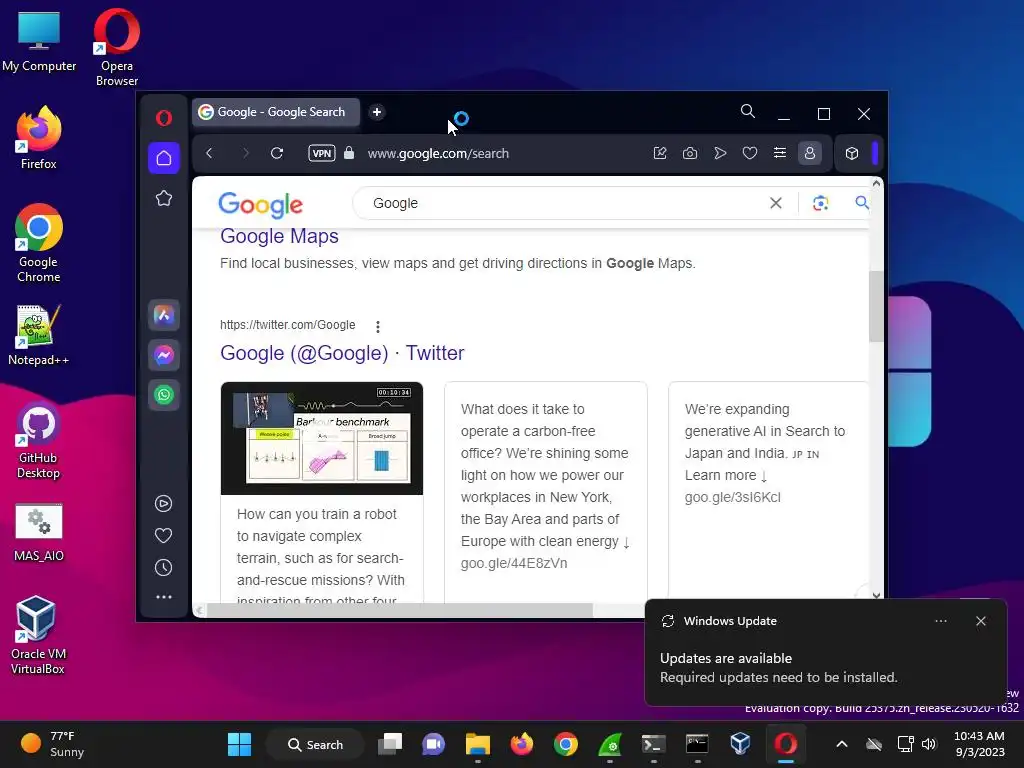Click the page vertical scrollbar thumb
The image size is (1024, 768).
(876, 306)
